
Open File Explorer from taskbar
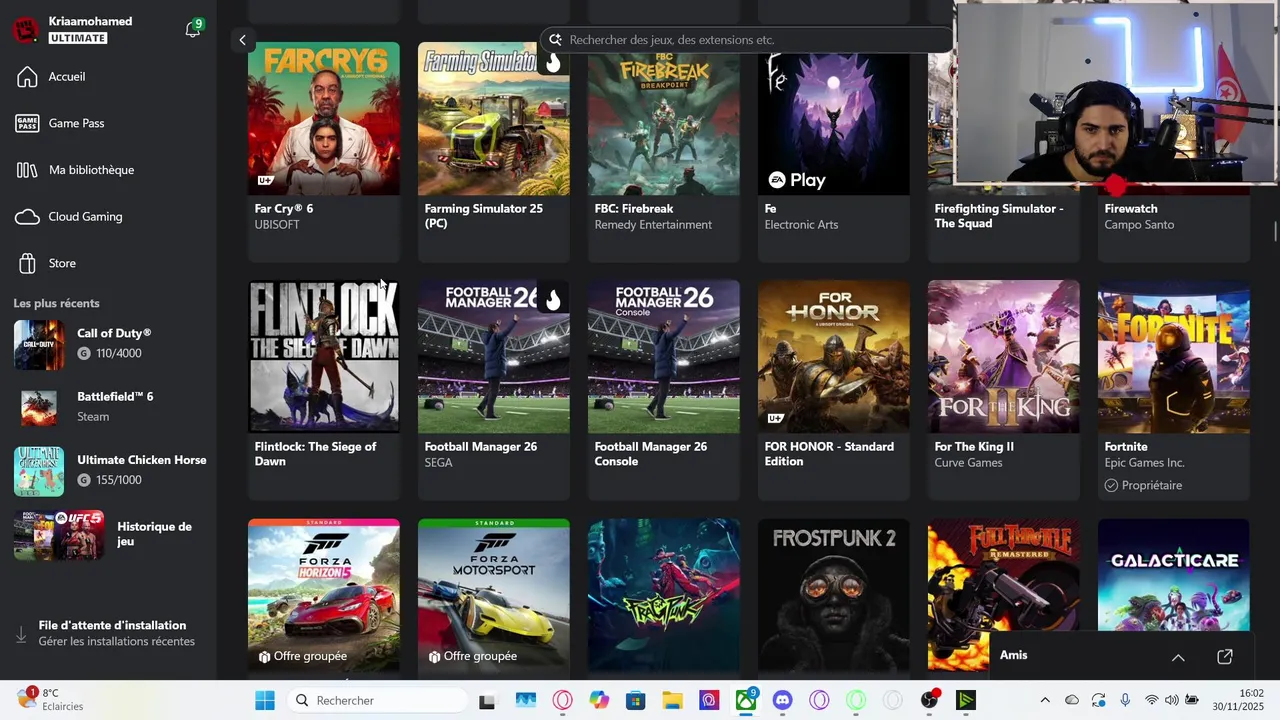[x=673, y=700]
